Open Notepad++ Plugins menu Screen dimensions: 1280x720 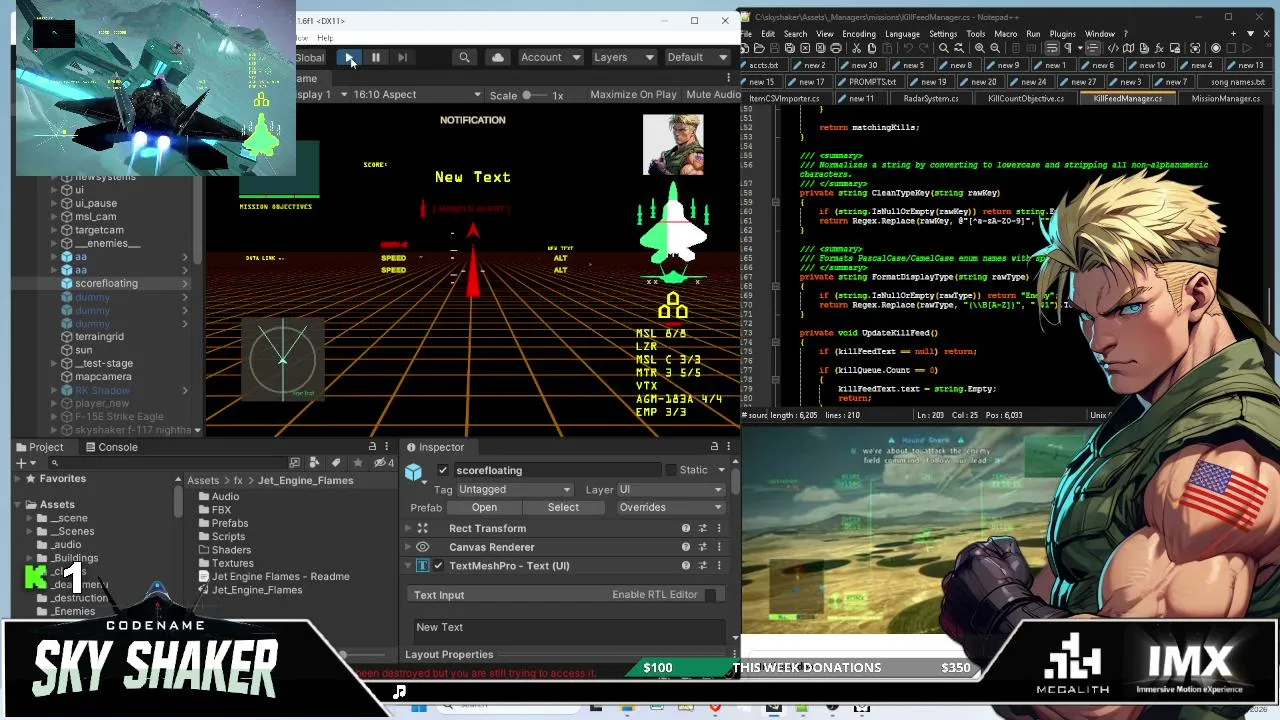click(1062, 34)
